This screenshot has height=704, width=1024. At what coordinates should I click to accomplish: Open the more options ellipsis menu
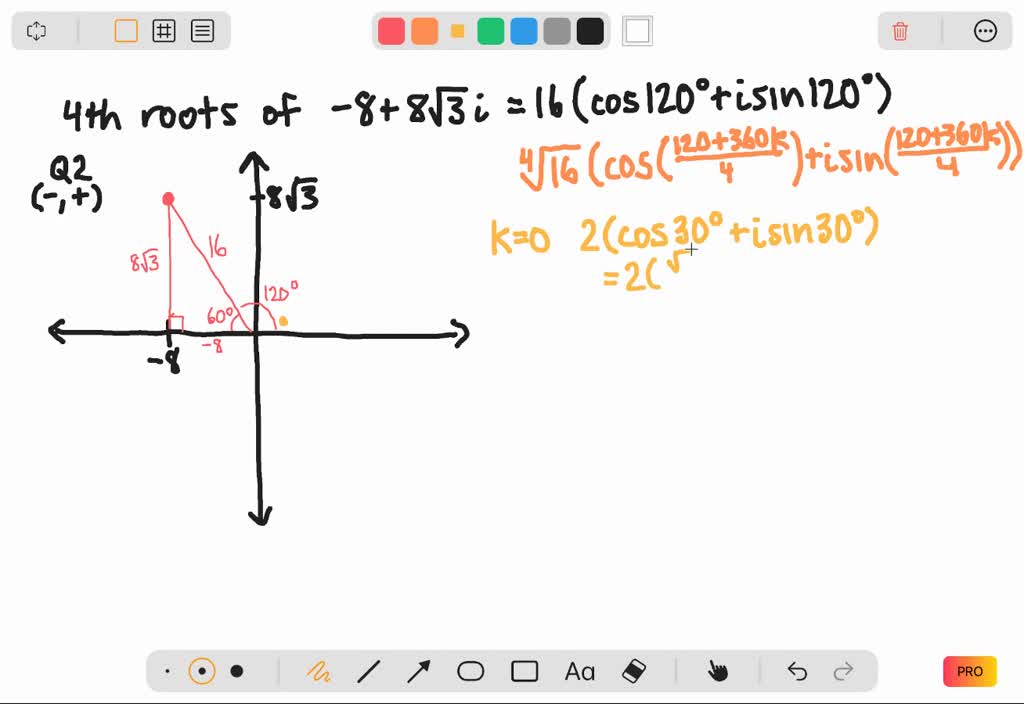(x=986, y=31)
